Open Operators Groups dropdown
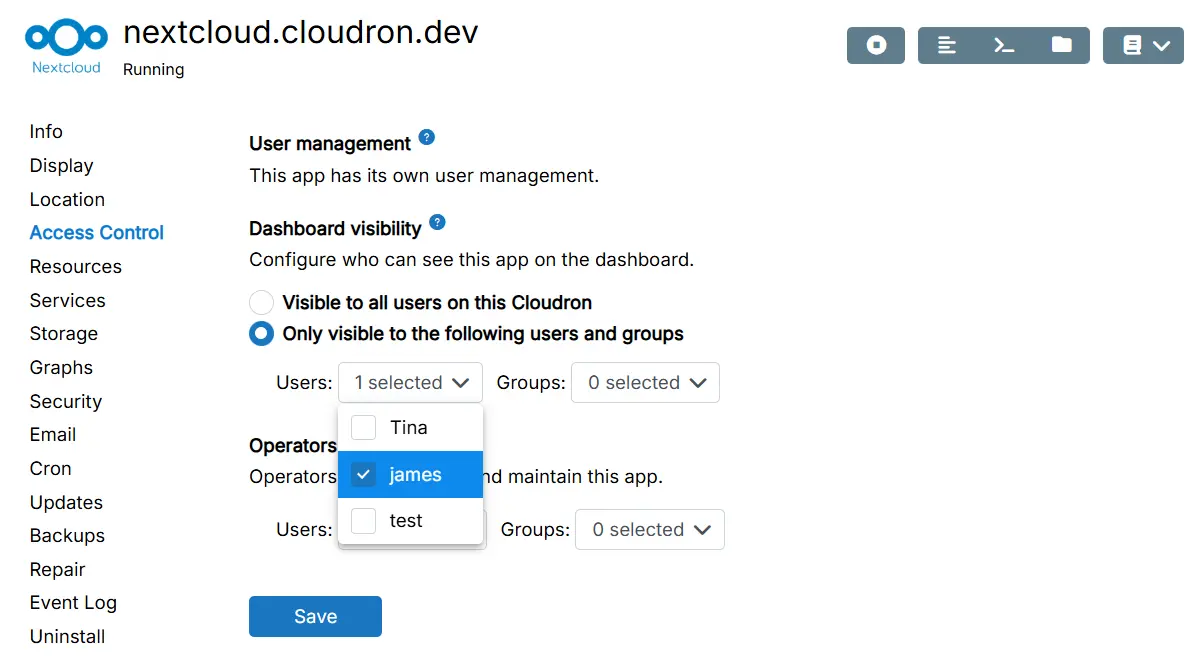The width and height of the screenshot is (1202, 669). click(x=649, y=530)
